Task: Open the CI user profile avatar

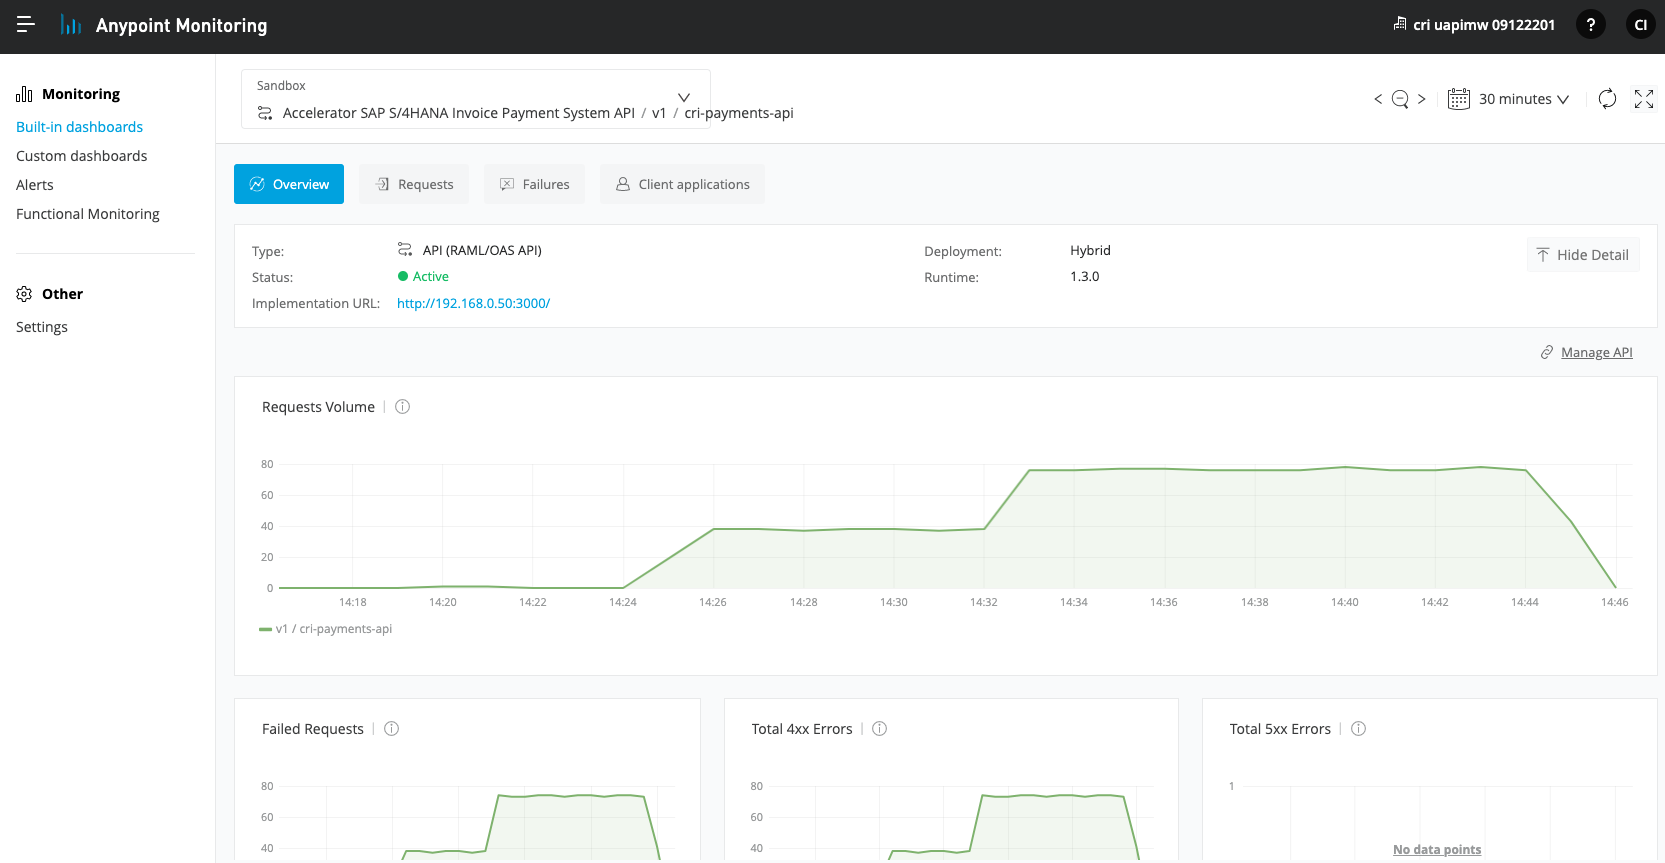Action: pos(1640,25)
